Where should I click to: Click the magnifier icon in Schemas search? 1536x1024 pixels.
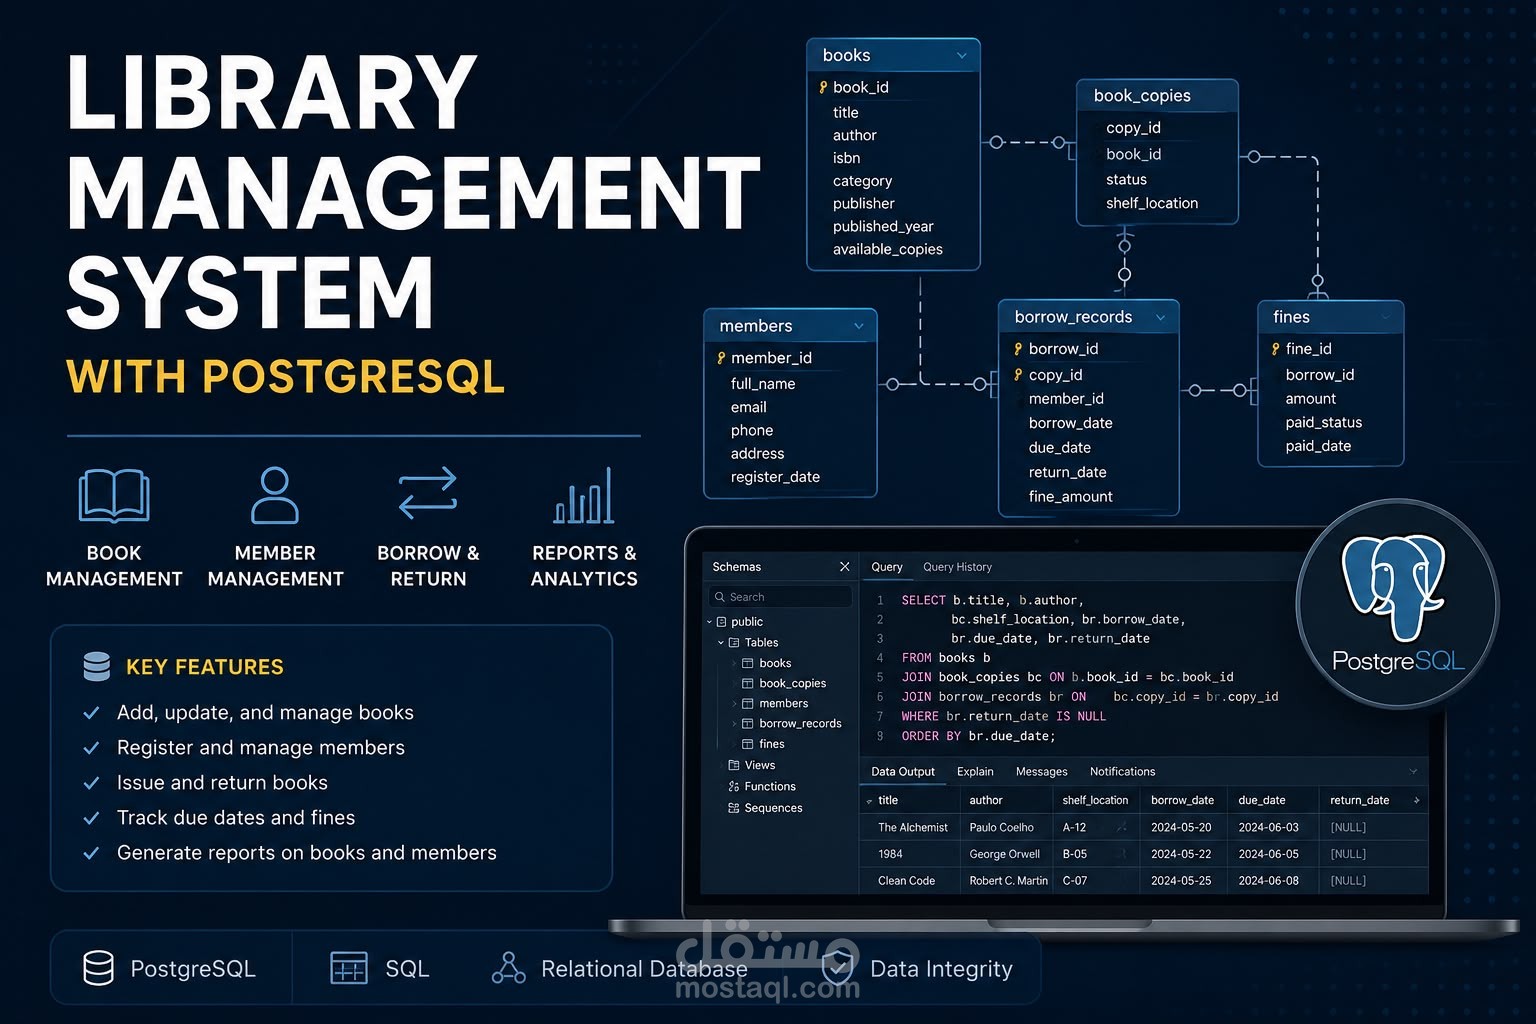click(719, 597)
